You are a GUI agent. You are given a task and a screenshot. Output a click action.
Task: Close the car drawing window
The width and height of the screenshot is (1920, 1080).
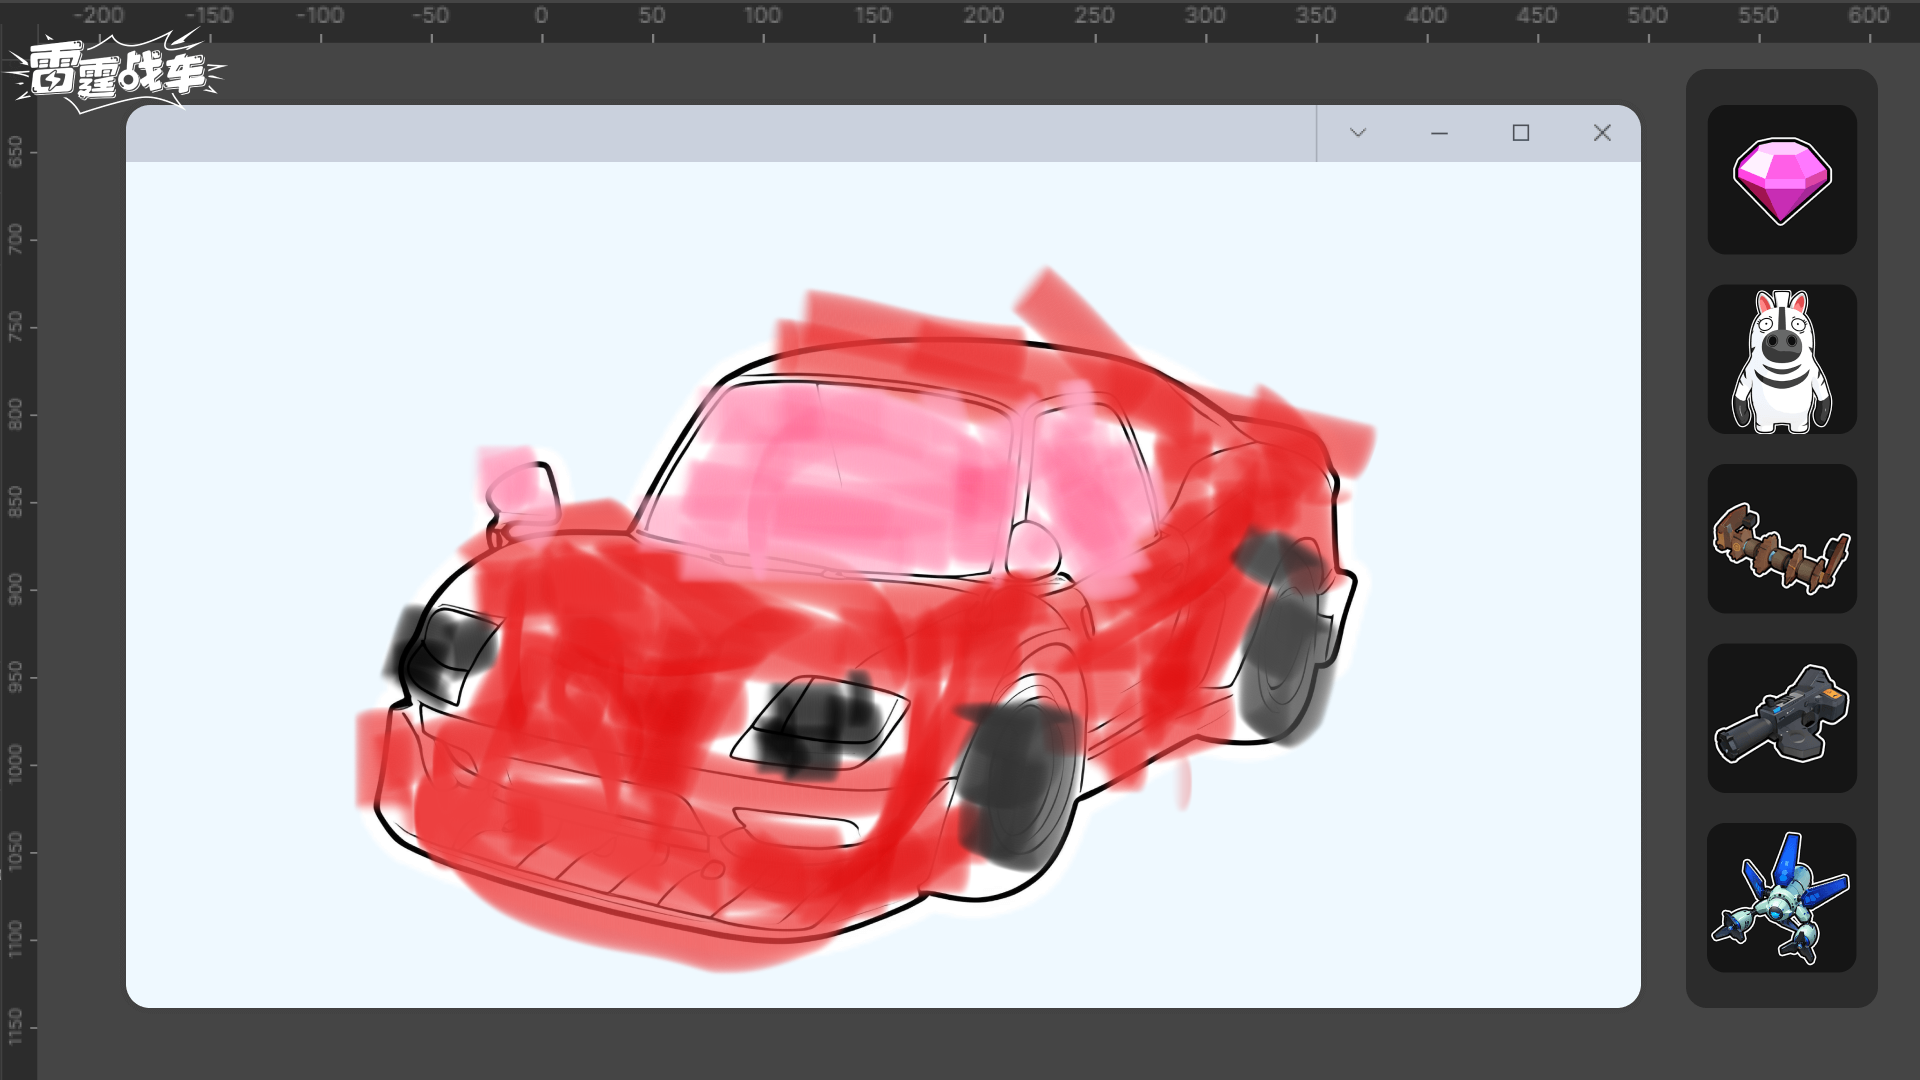1602,133
